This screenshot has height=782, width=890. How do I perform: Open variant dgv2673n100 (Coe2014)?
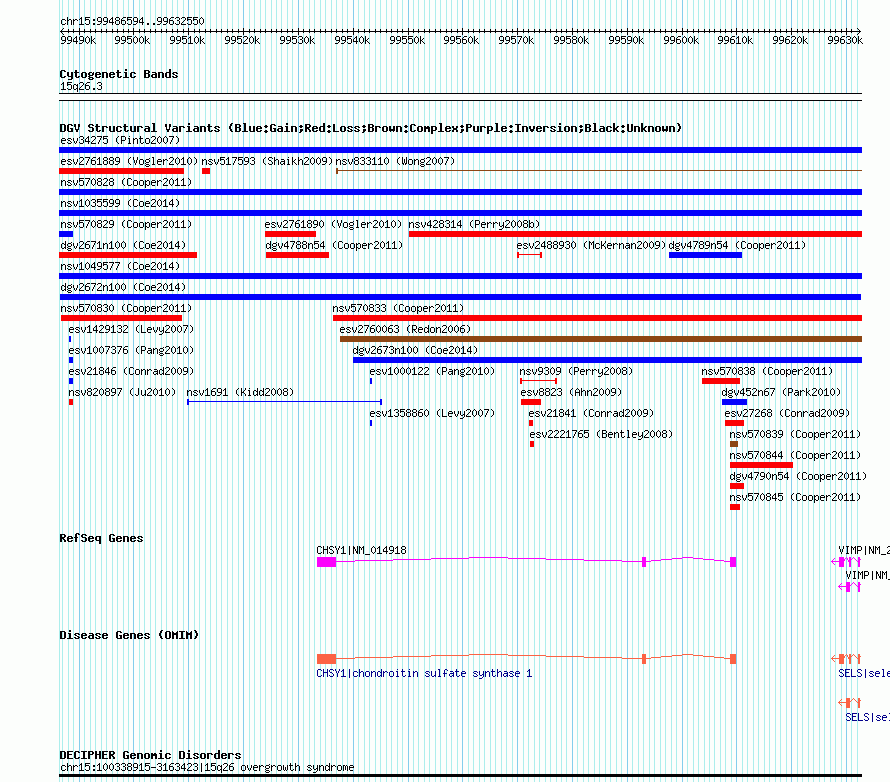[415, 350]
